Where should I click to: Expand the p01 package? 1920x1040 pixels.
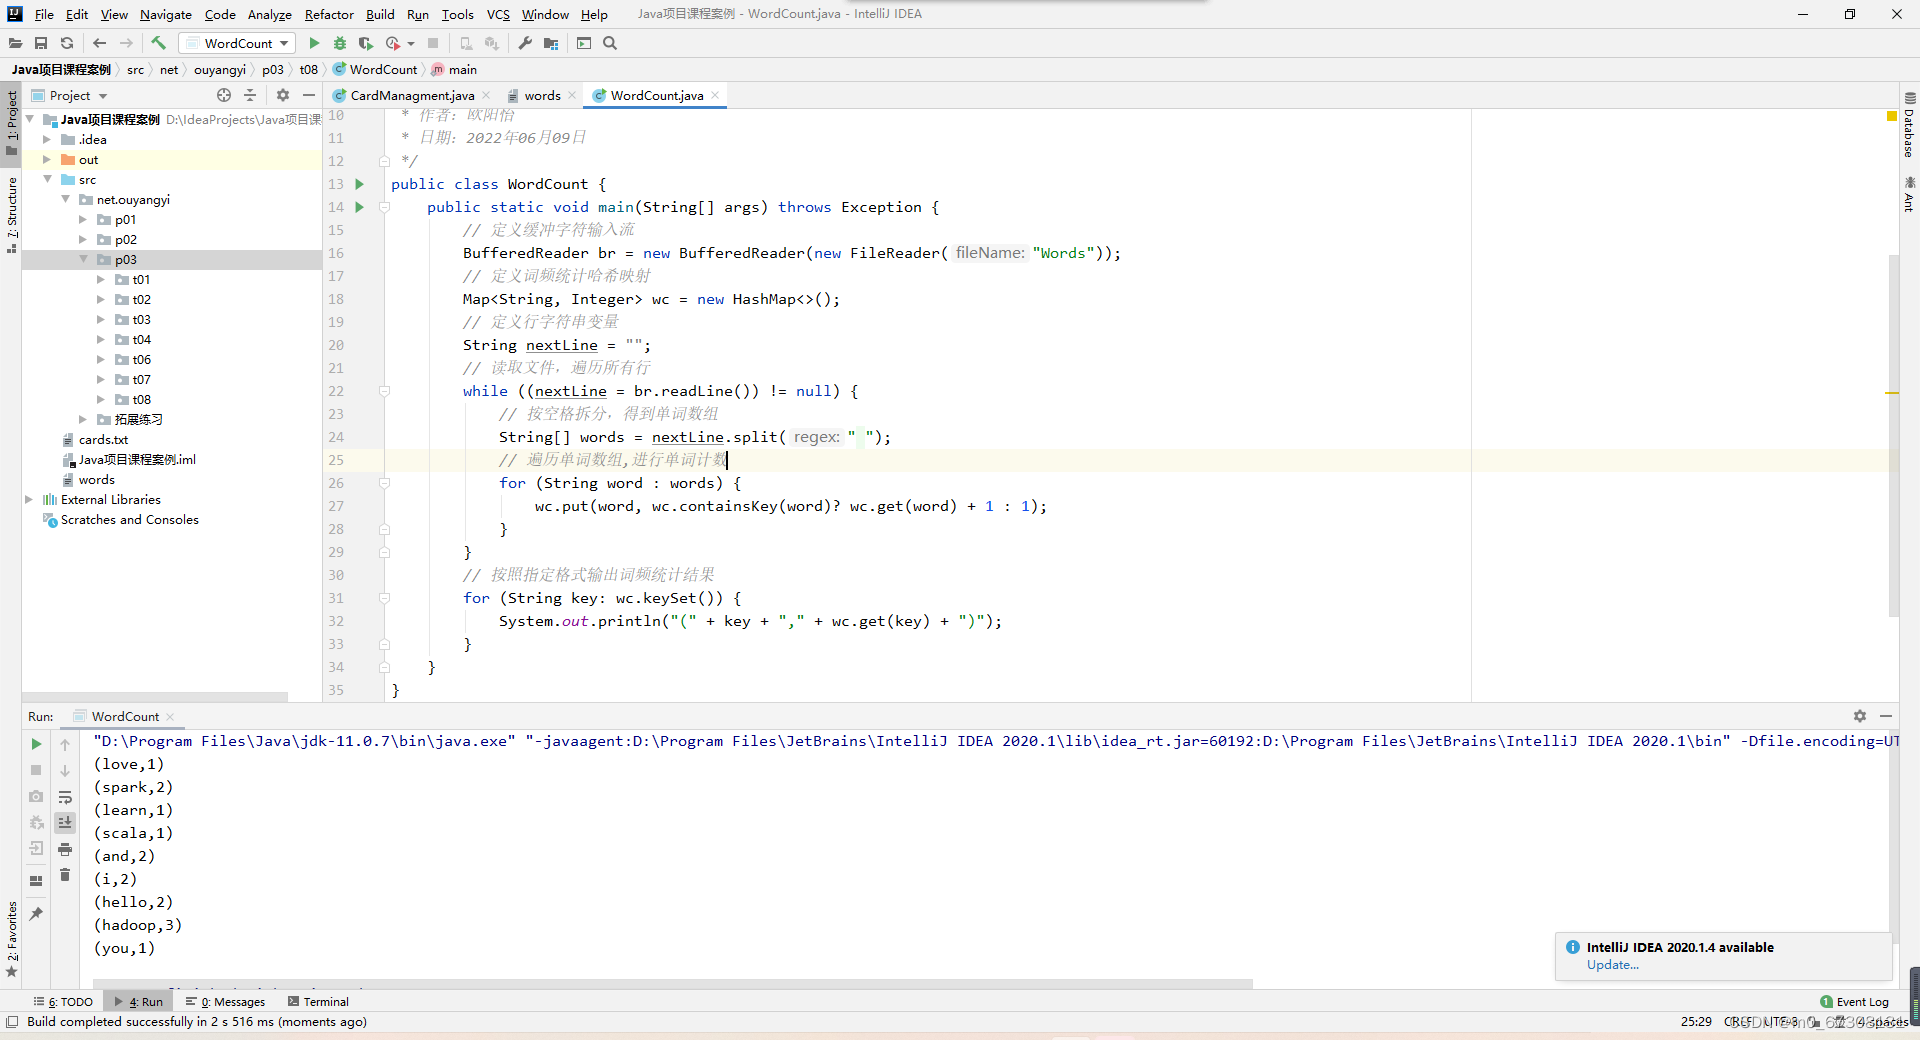(x=83, y=219)
